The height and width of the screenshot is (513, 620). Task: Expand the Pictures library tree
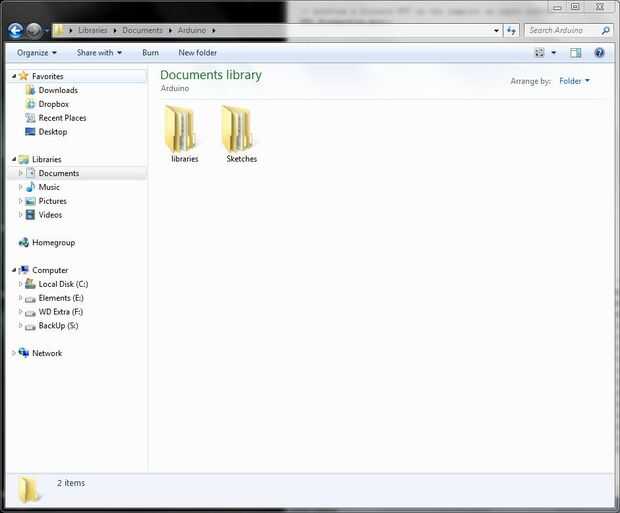21,201
